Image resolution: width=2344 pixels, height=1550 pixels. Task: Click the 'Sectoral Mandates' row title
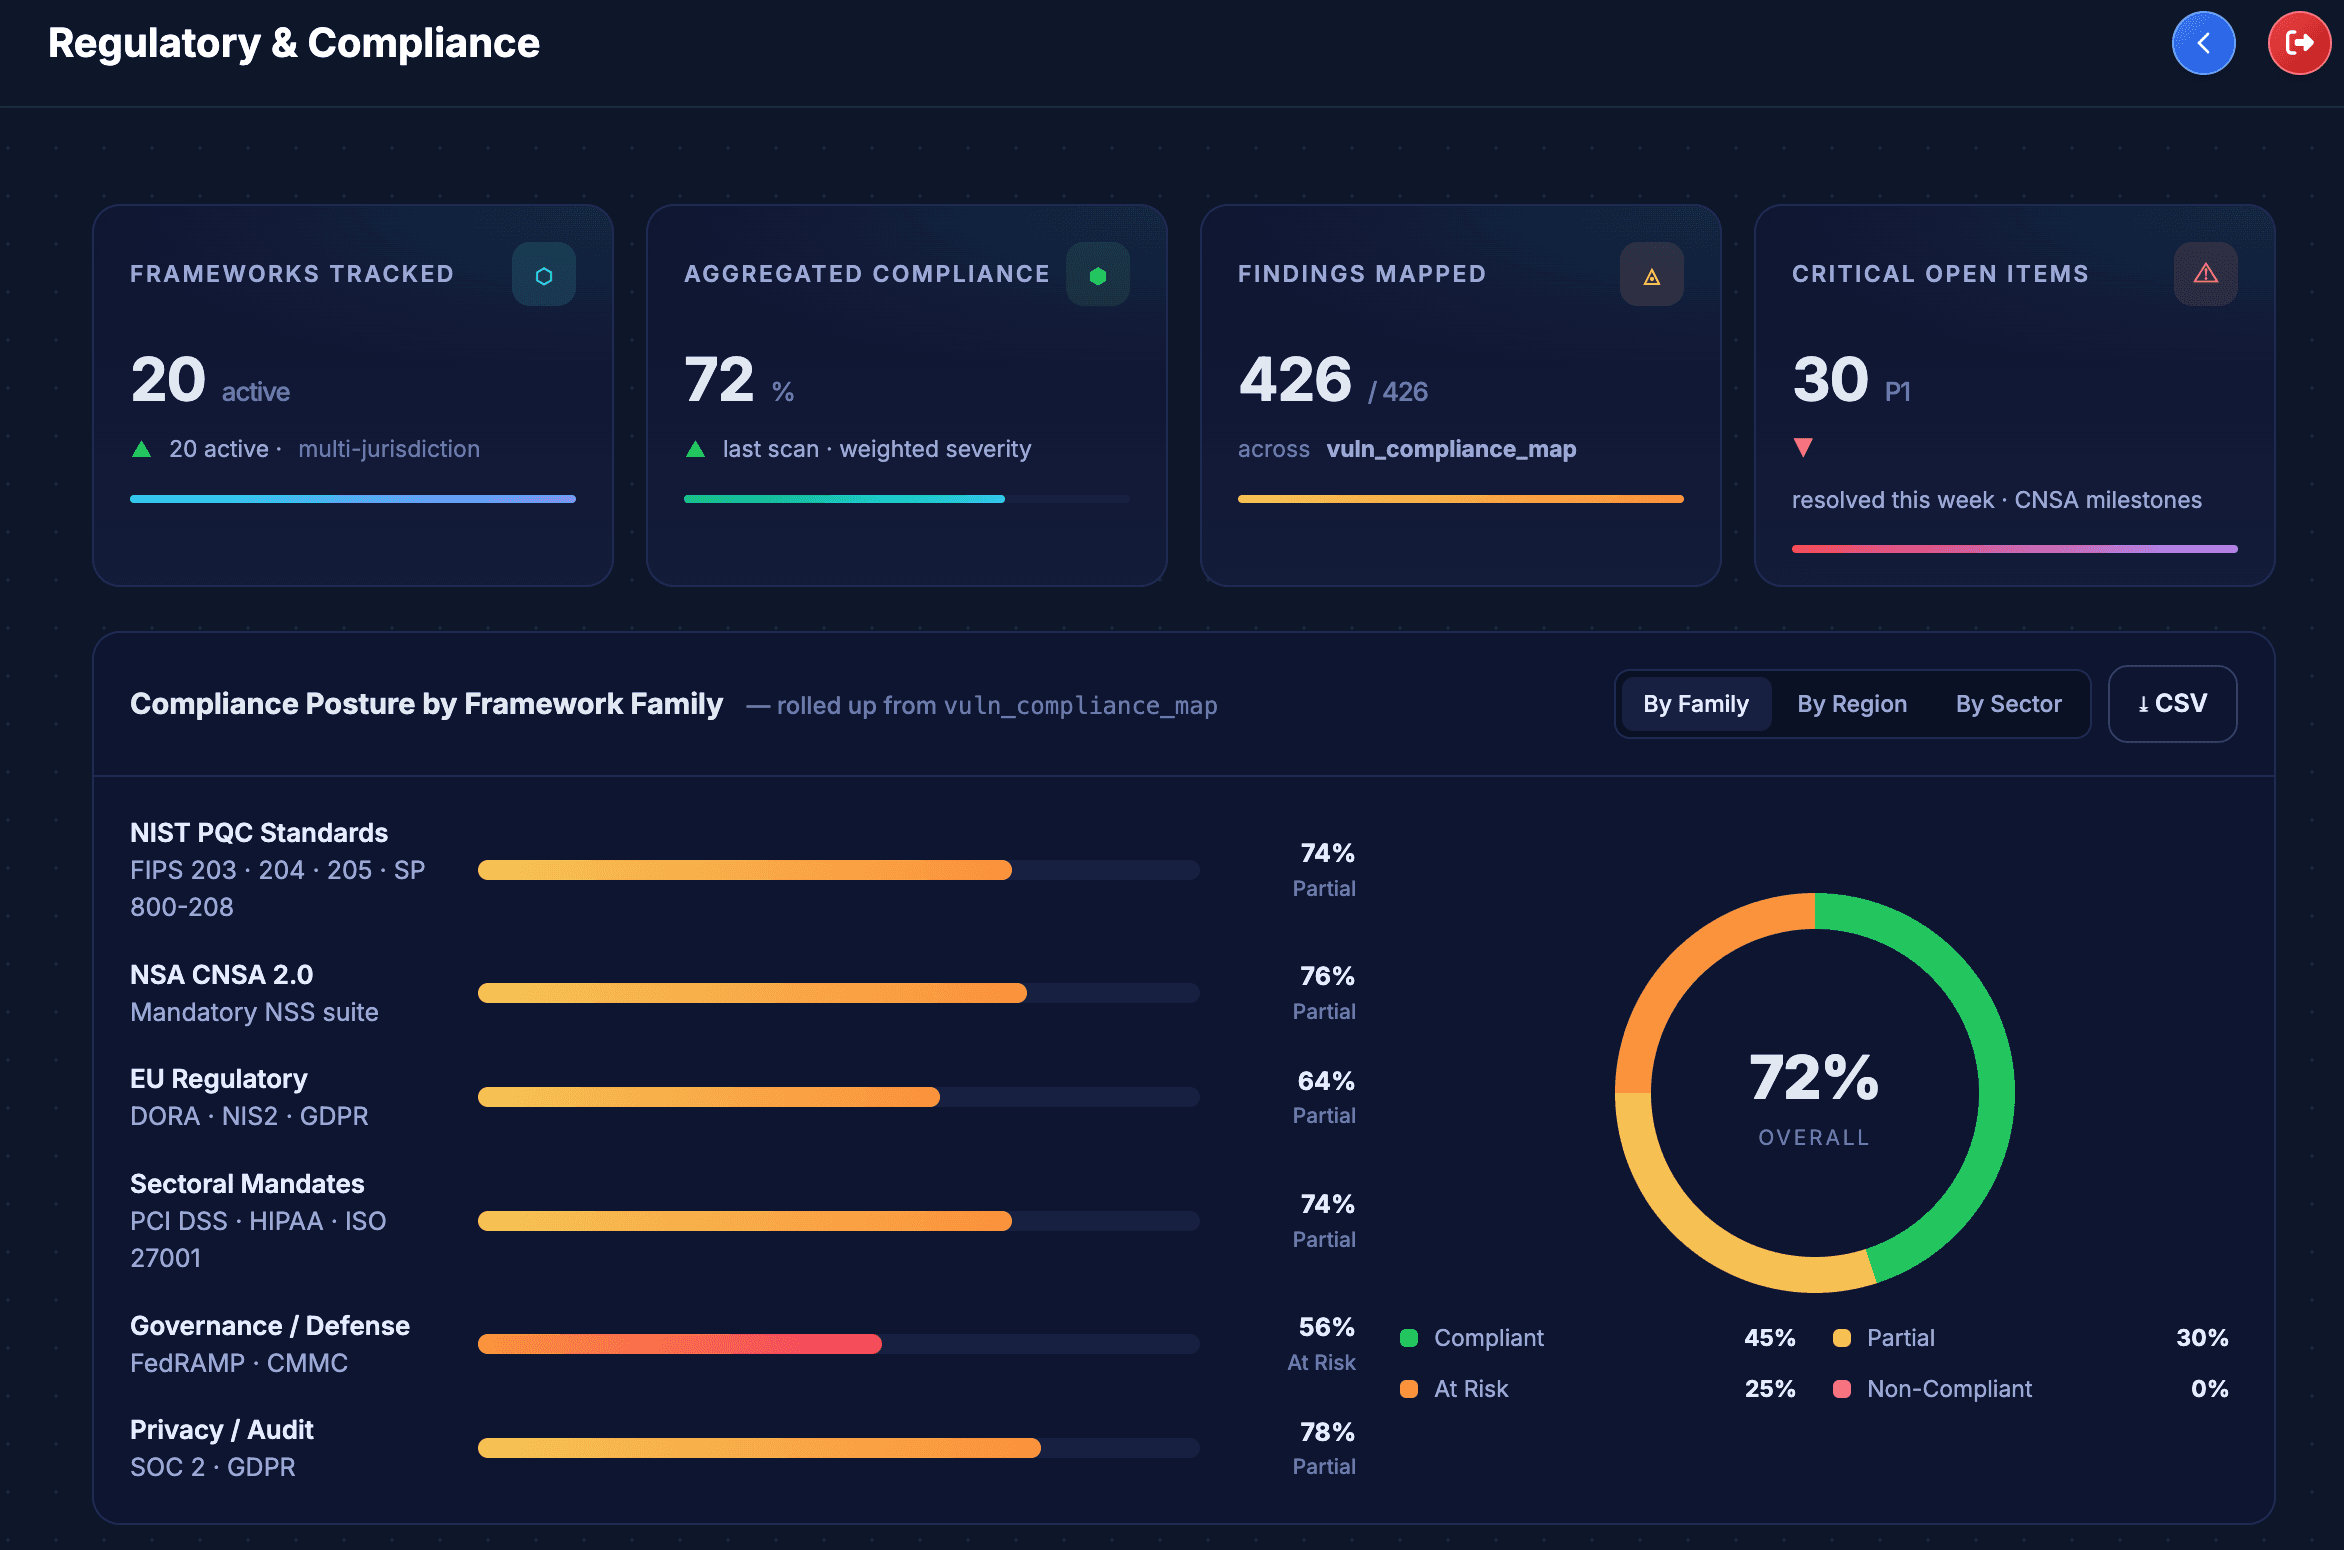(247, 1184)
